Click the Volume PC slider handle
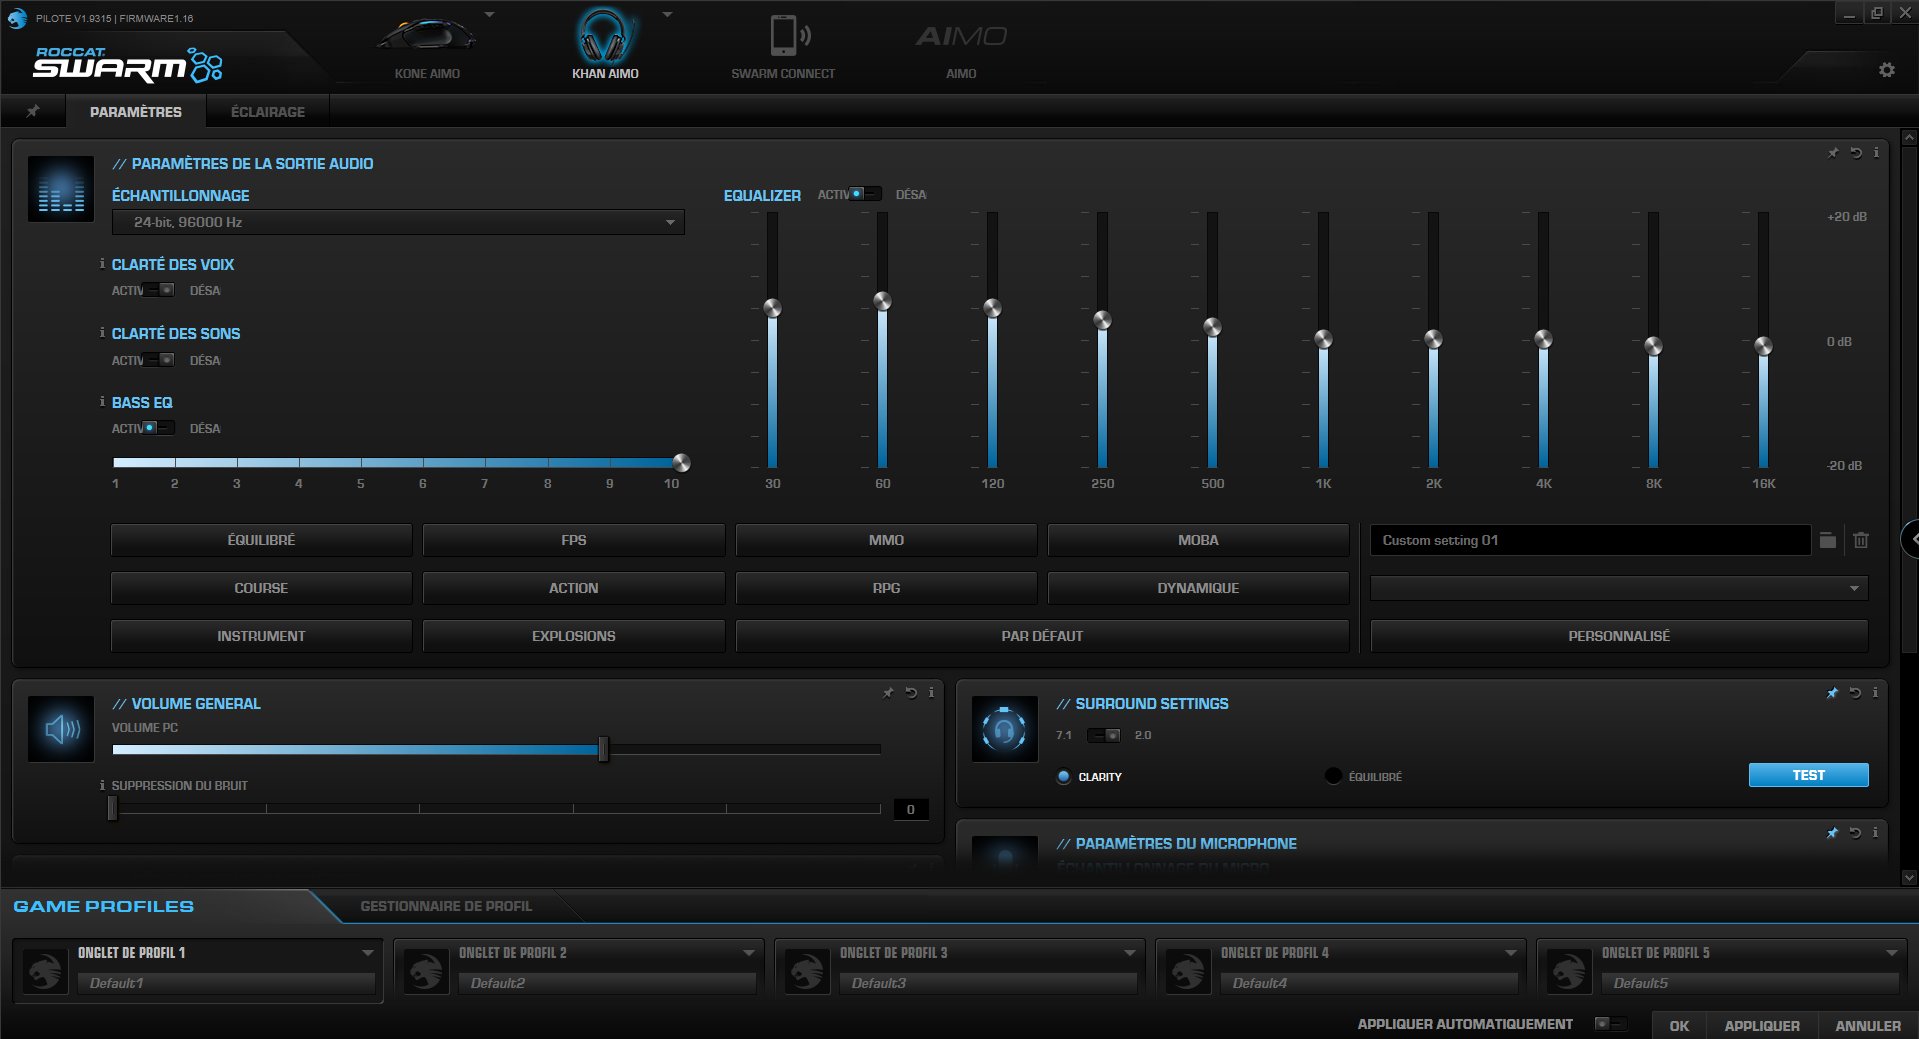Image resolution: width=1919 pixels, height=1039 pixels. point(603,749)
